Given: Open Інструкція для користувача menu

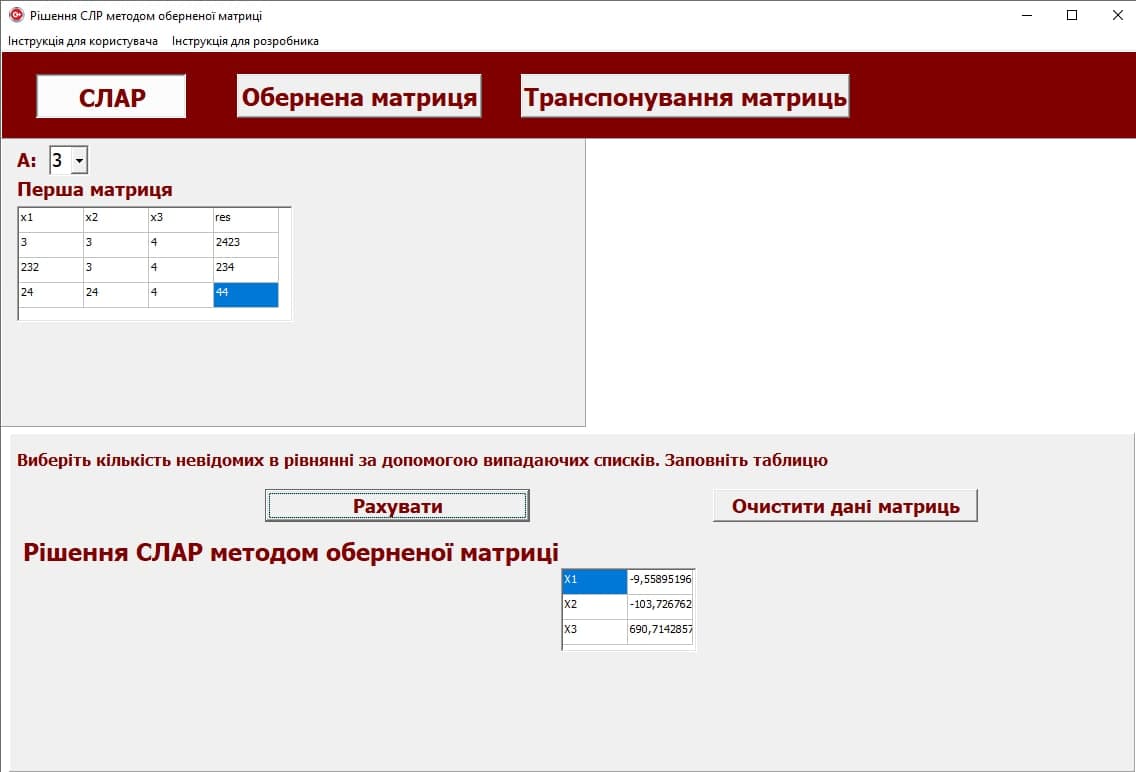Looking at the screenshot, I should pos(83,41).
